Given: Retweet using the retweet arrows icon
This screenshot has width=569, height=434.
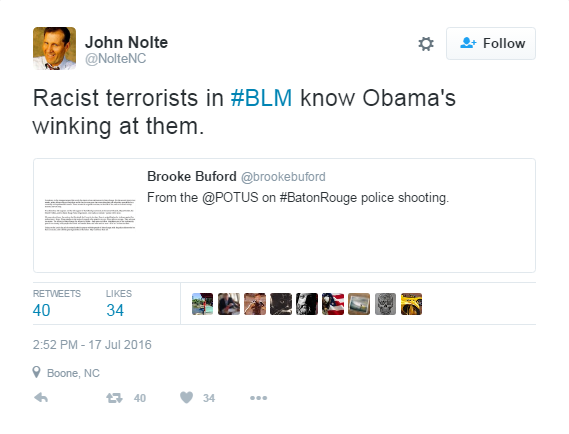Looking at the screenshot, I should click(114, 398).
